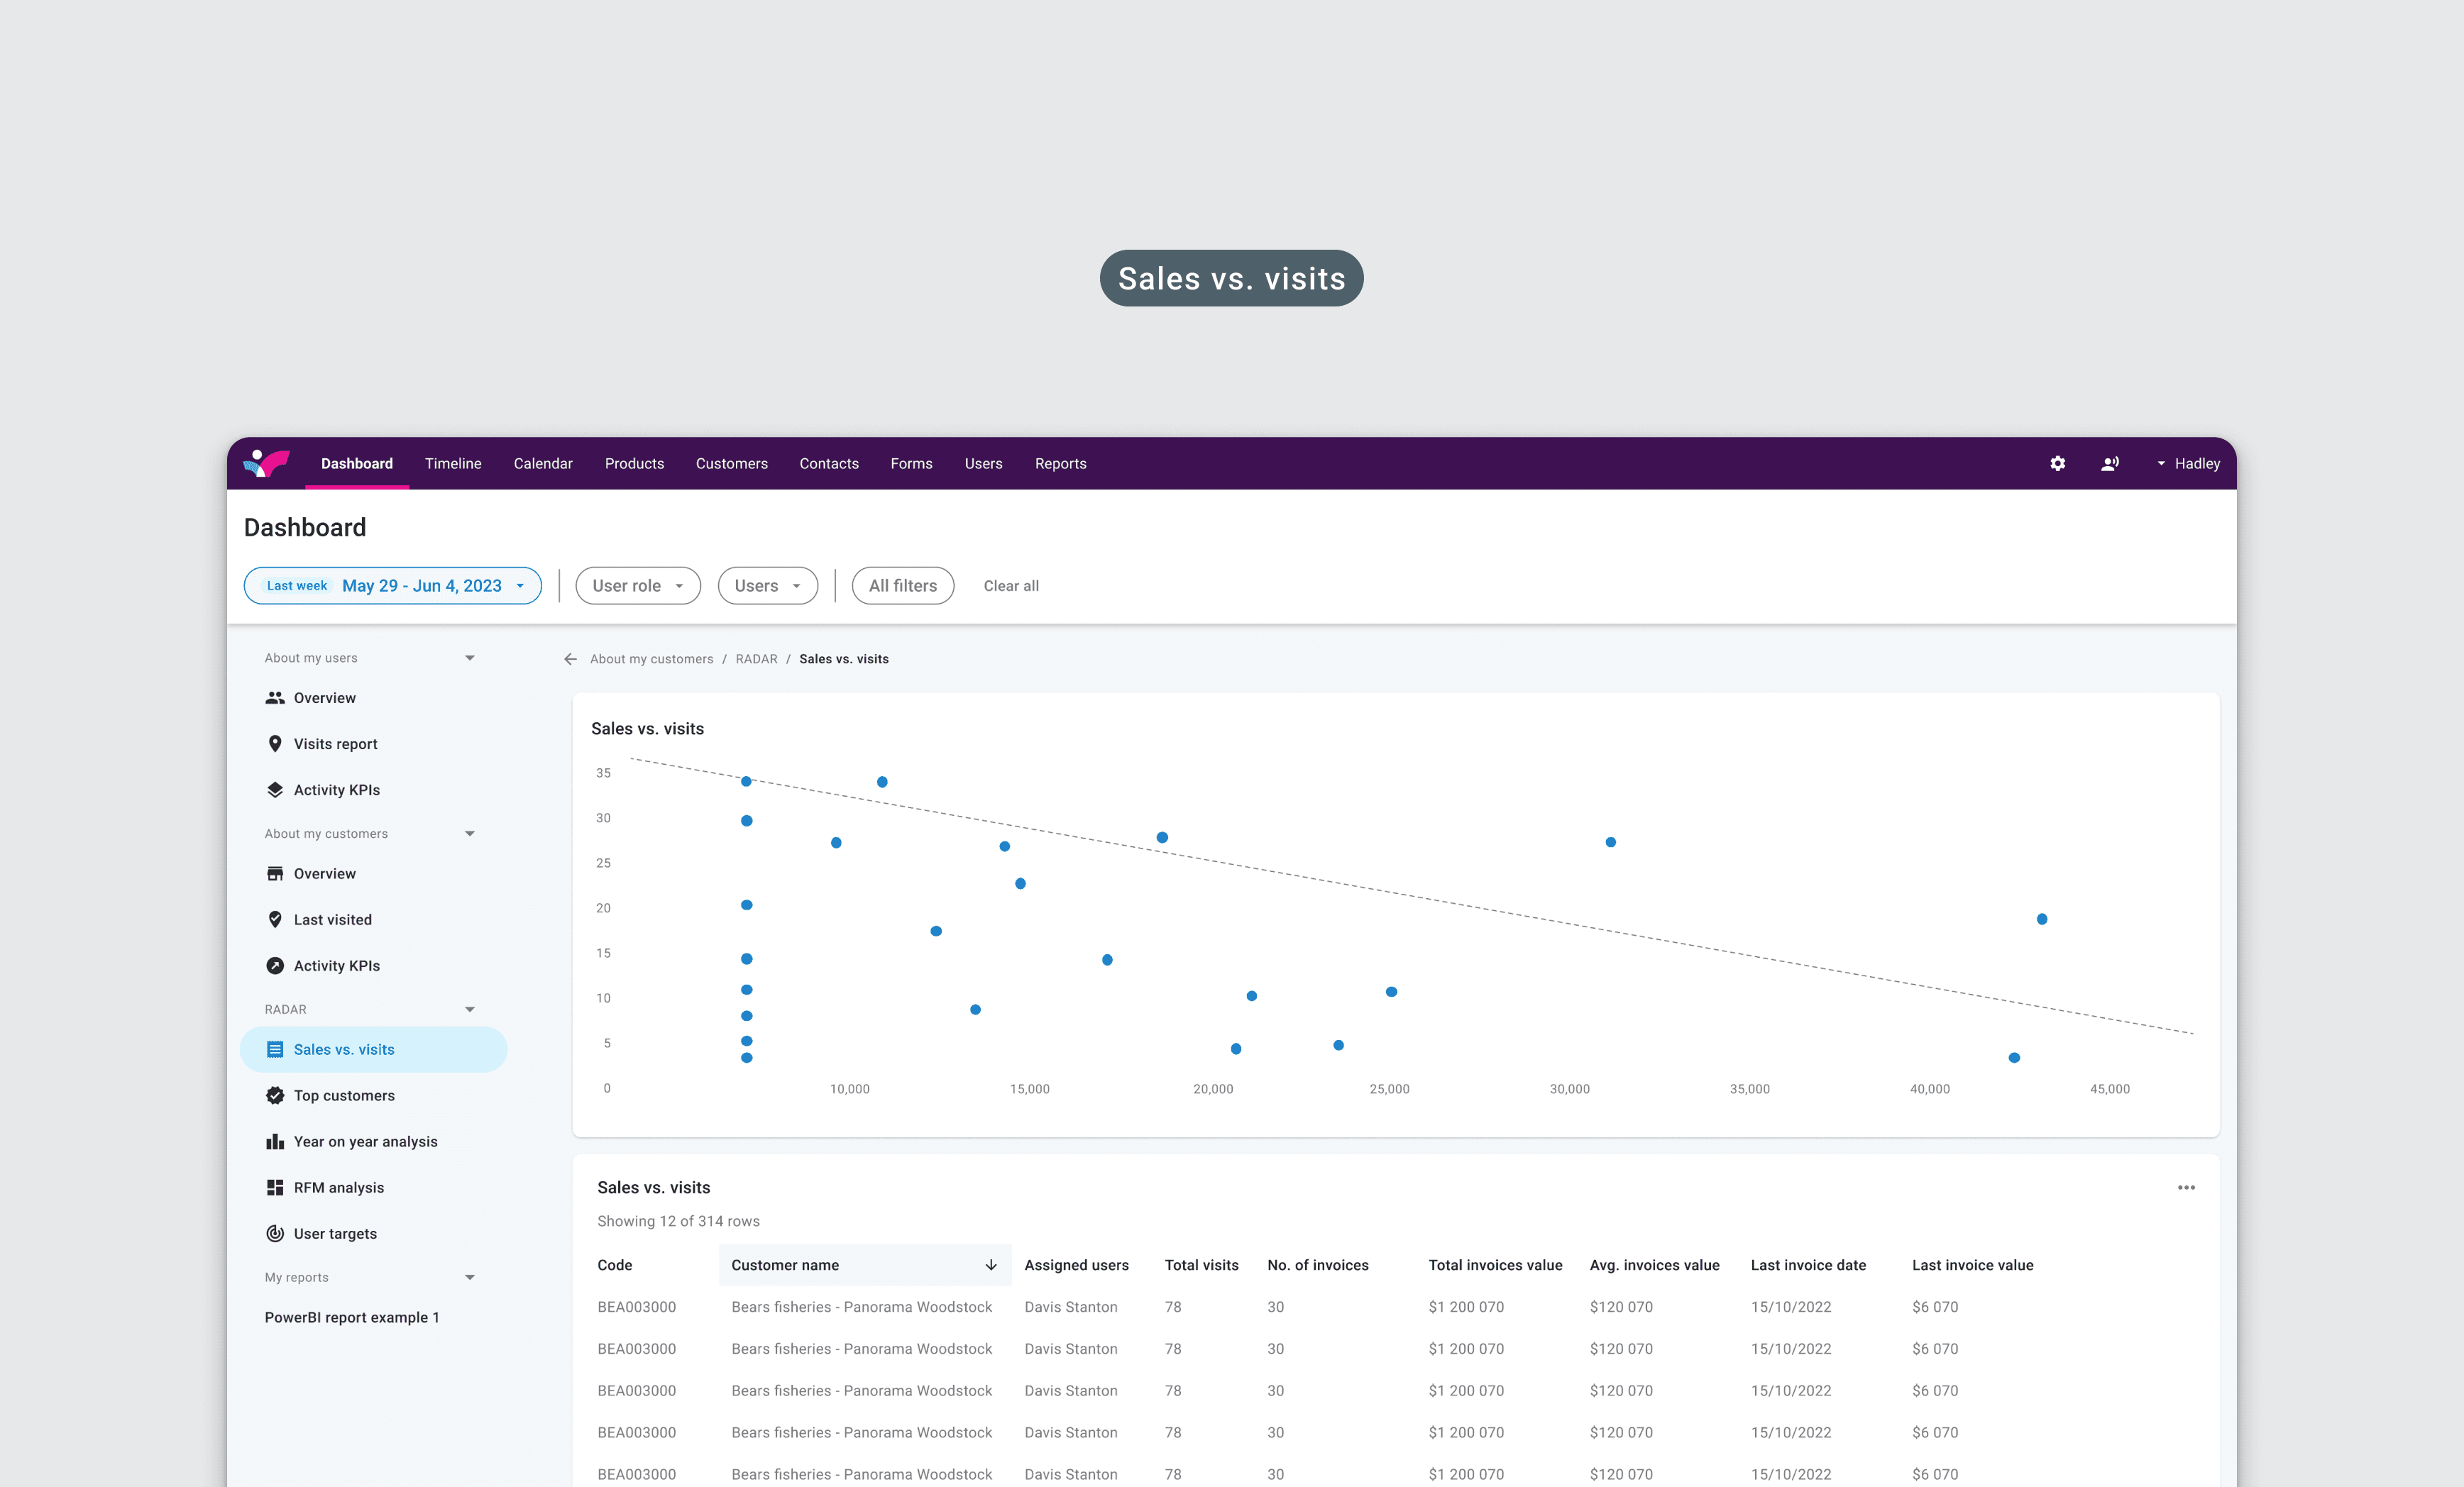The image size is (2464, 1487).
Task: Open the Products tab
Action: point(634,464)
